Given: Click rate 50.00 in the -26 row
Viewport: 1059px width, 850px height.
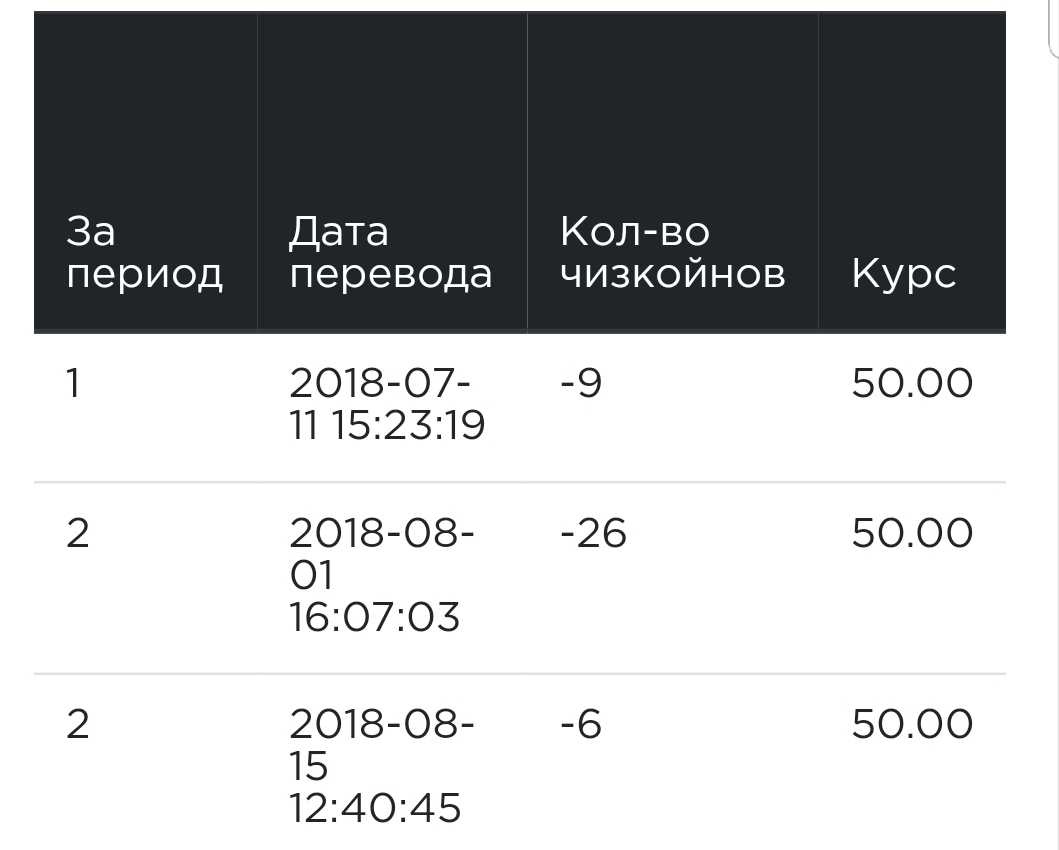Looking at the screenshot, I should tap(912, 533).
